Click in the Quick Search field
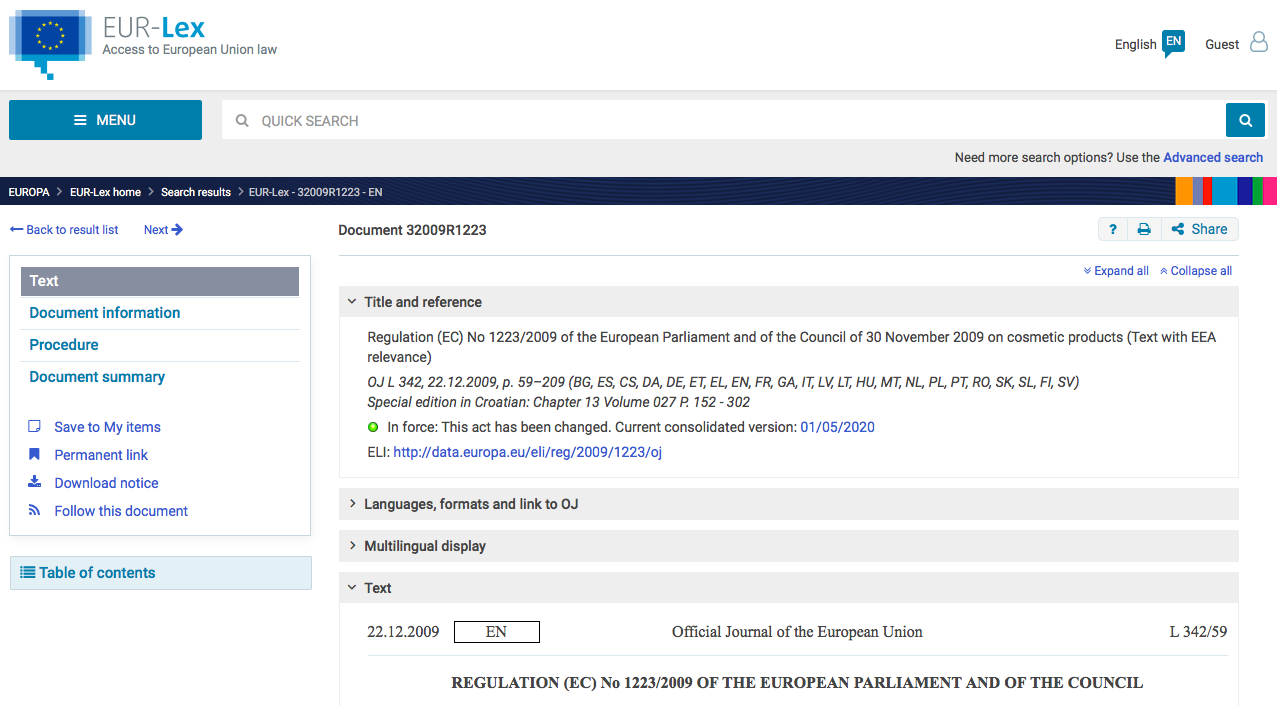 [720, 121]
